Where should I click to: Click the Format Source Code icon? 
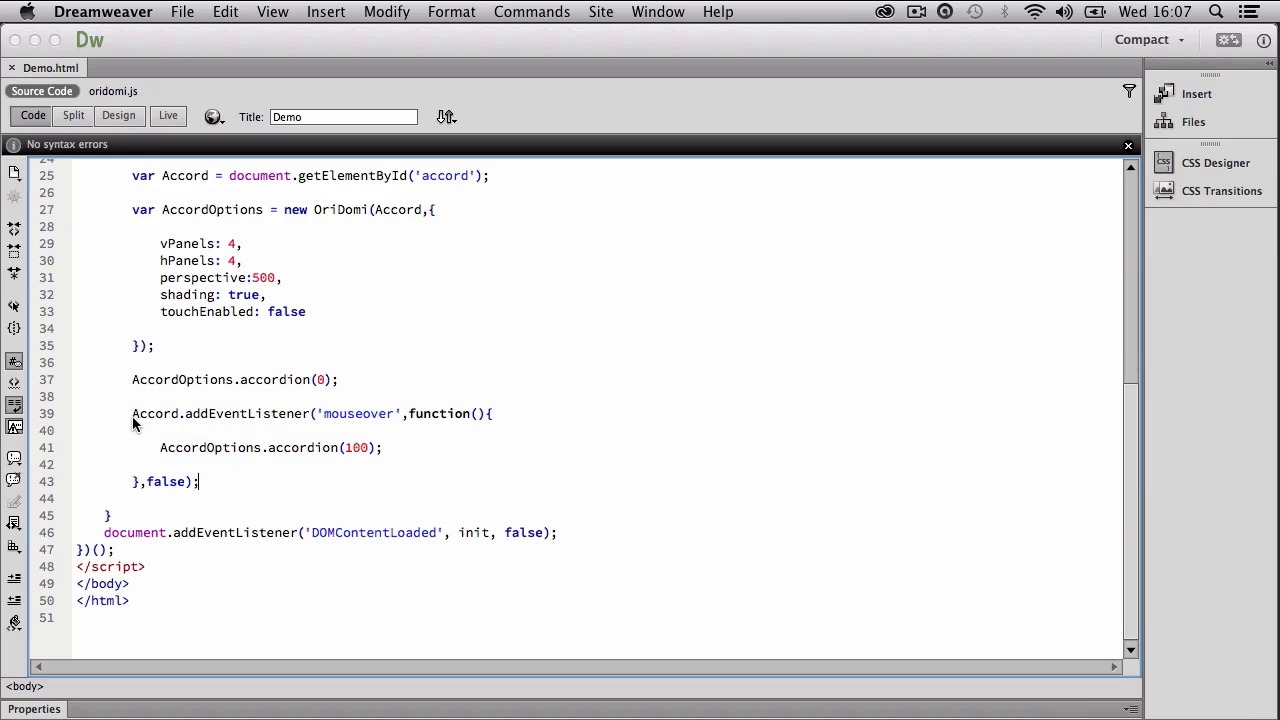14,623
